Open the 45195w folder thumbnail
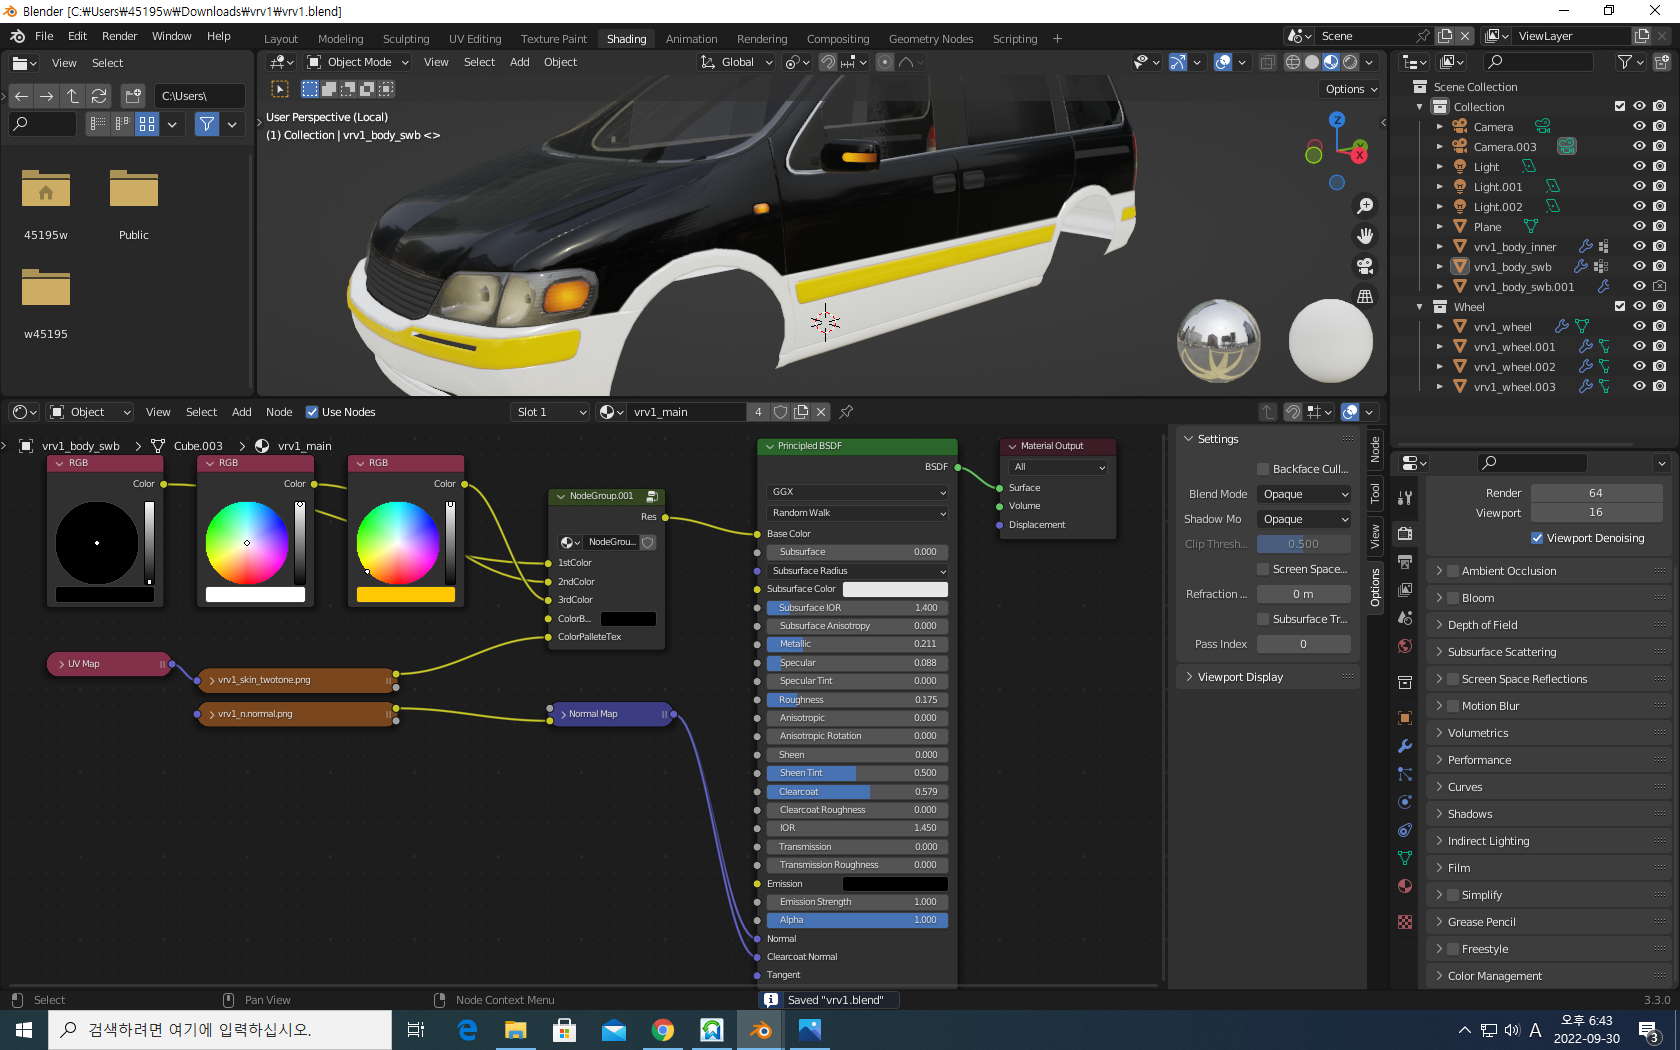The image size is (1680, 1050). coord(46,190)
